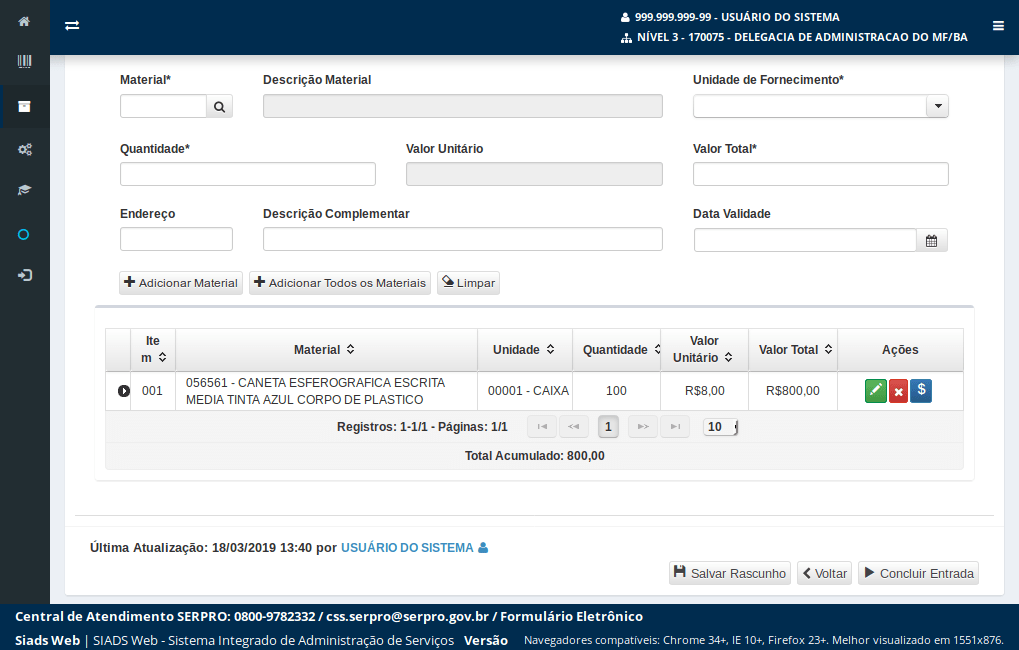Focus the Material code input

(164, 107)
